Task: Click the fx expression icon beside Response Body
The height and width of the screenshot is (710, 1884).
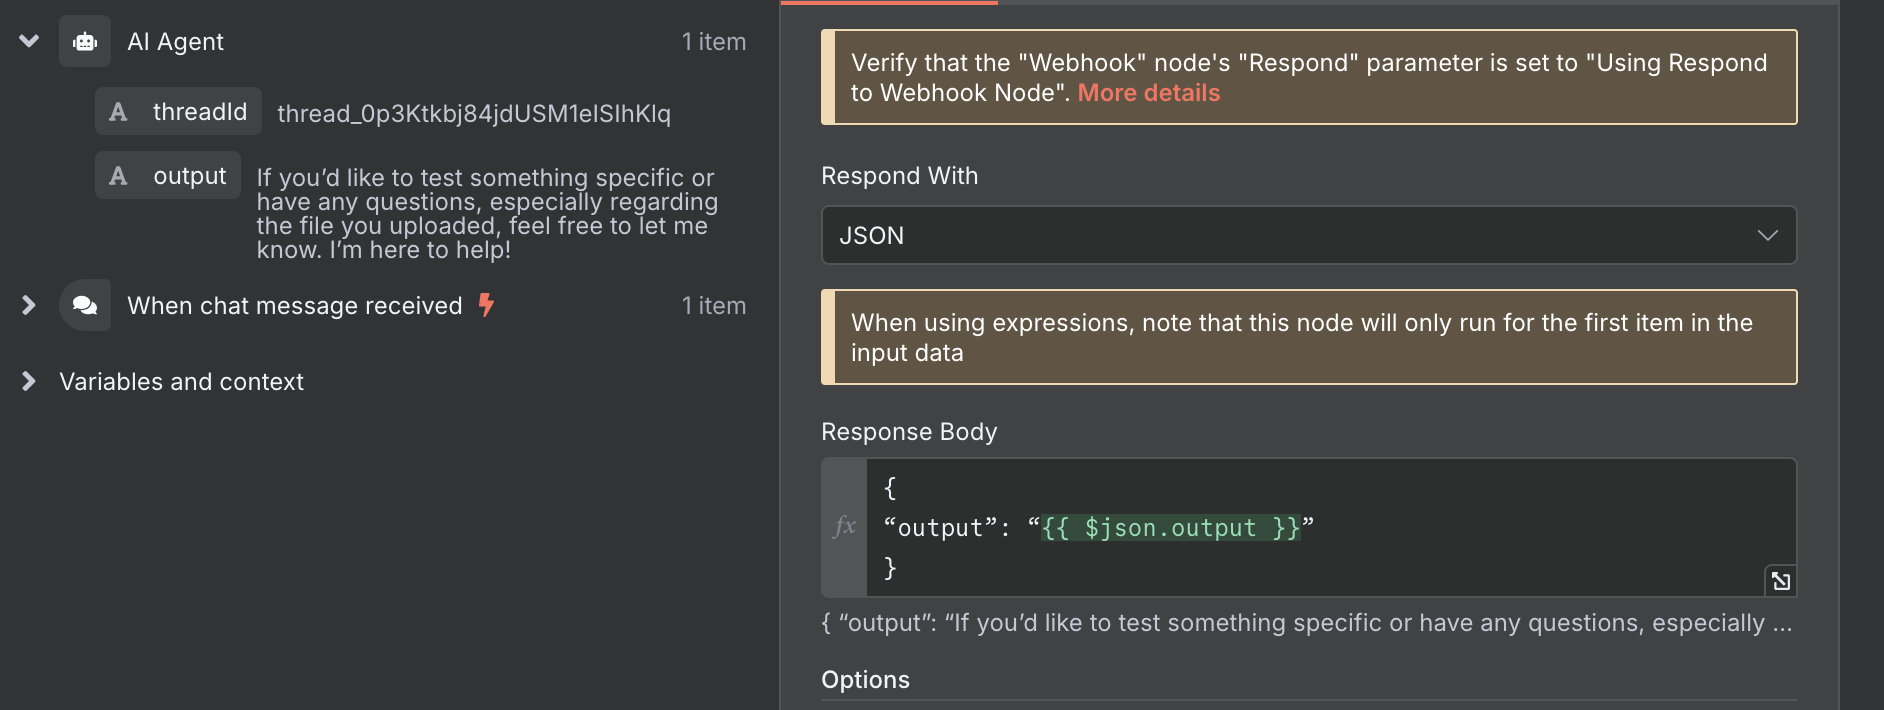Action: point(845,527)
